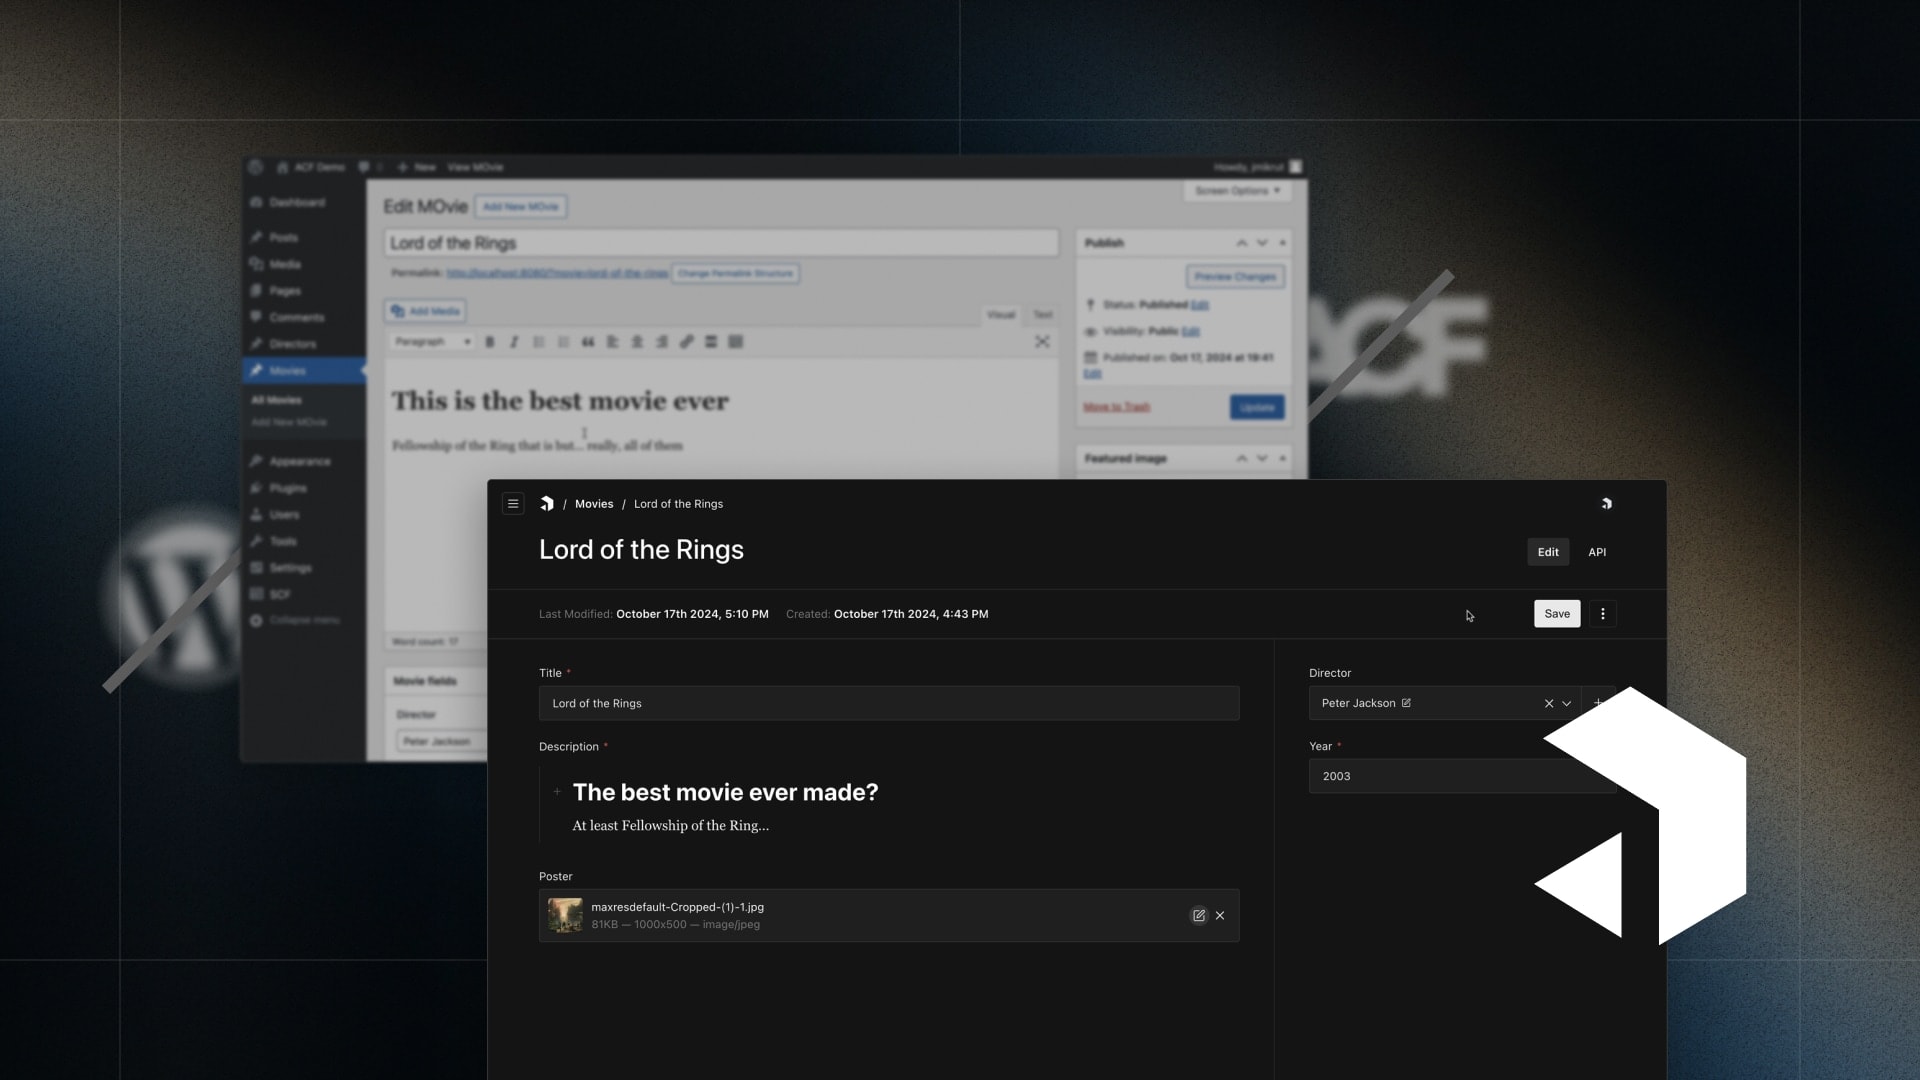Toggle Italic in the WordPress editor toolbar
The width and height of the screenshot is (1920, 1080).
514,342
